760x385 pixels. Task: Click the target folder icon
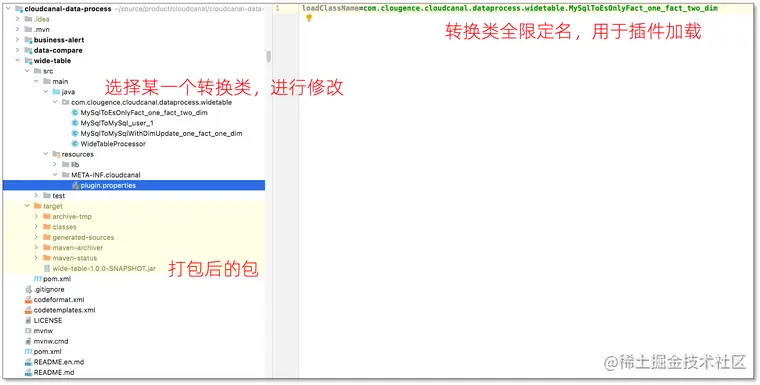37,206
